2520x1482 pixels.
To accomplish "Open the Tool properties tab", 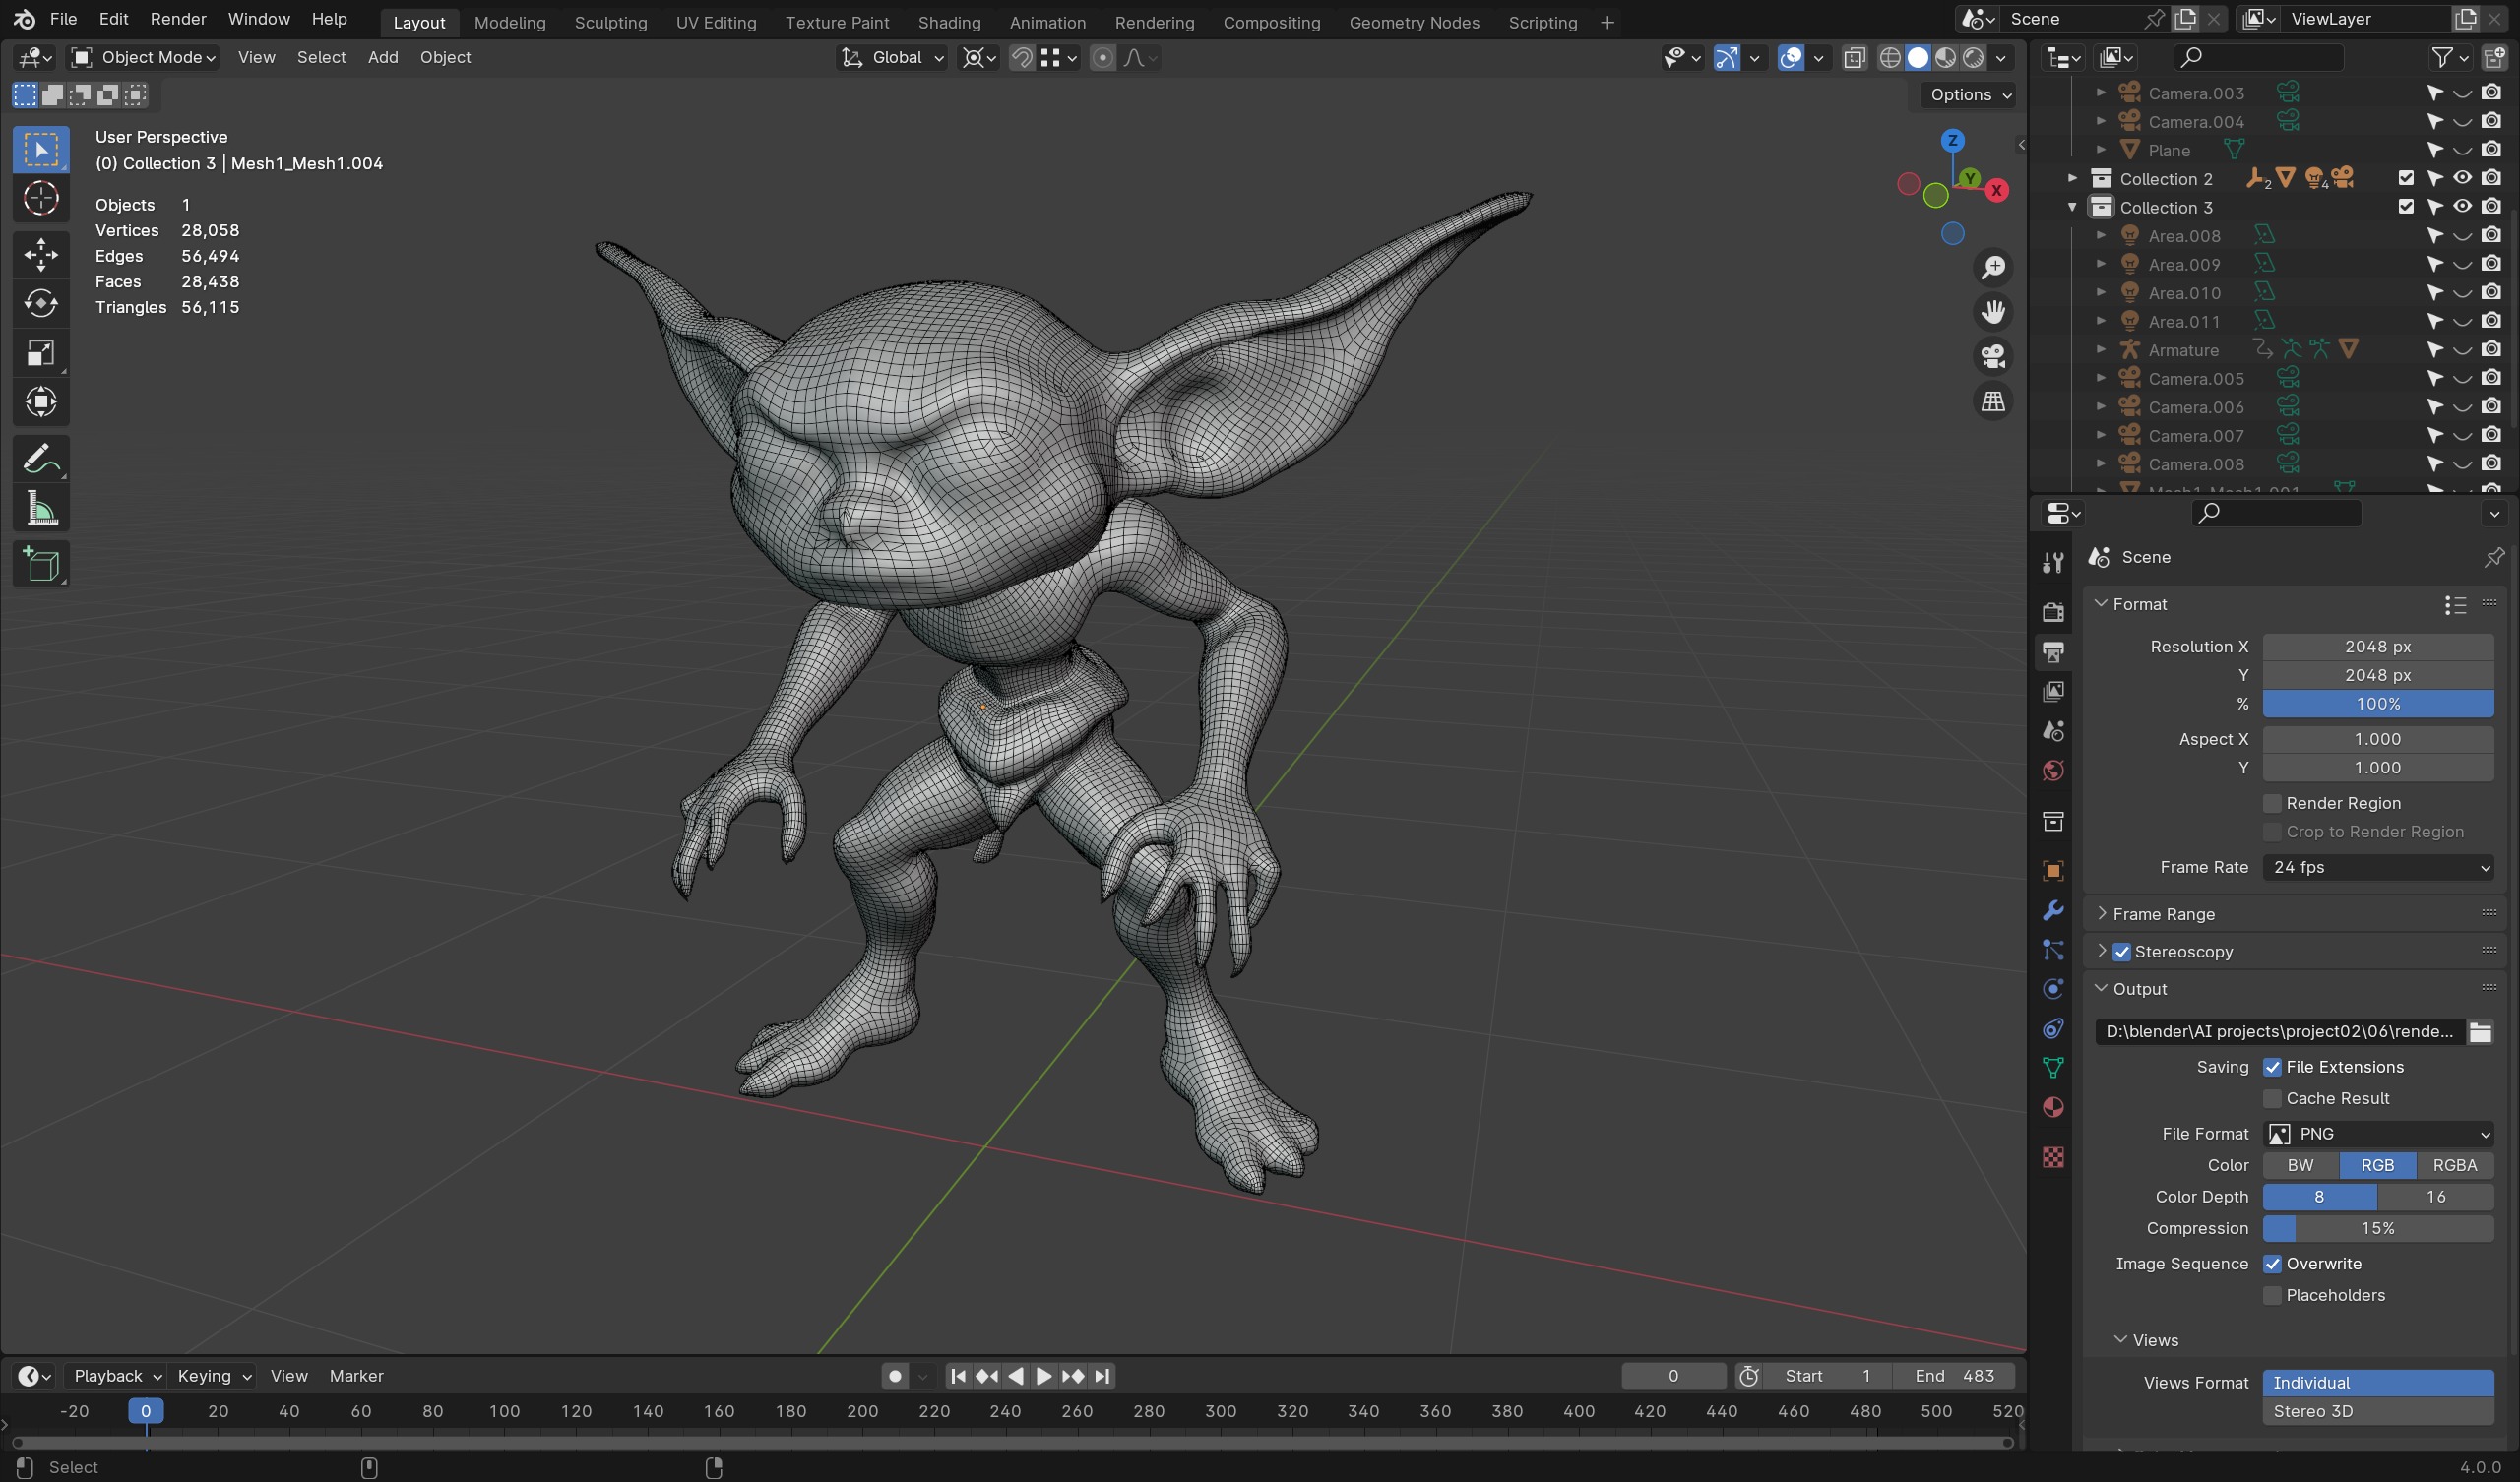I will [x=2053, y=563].
